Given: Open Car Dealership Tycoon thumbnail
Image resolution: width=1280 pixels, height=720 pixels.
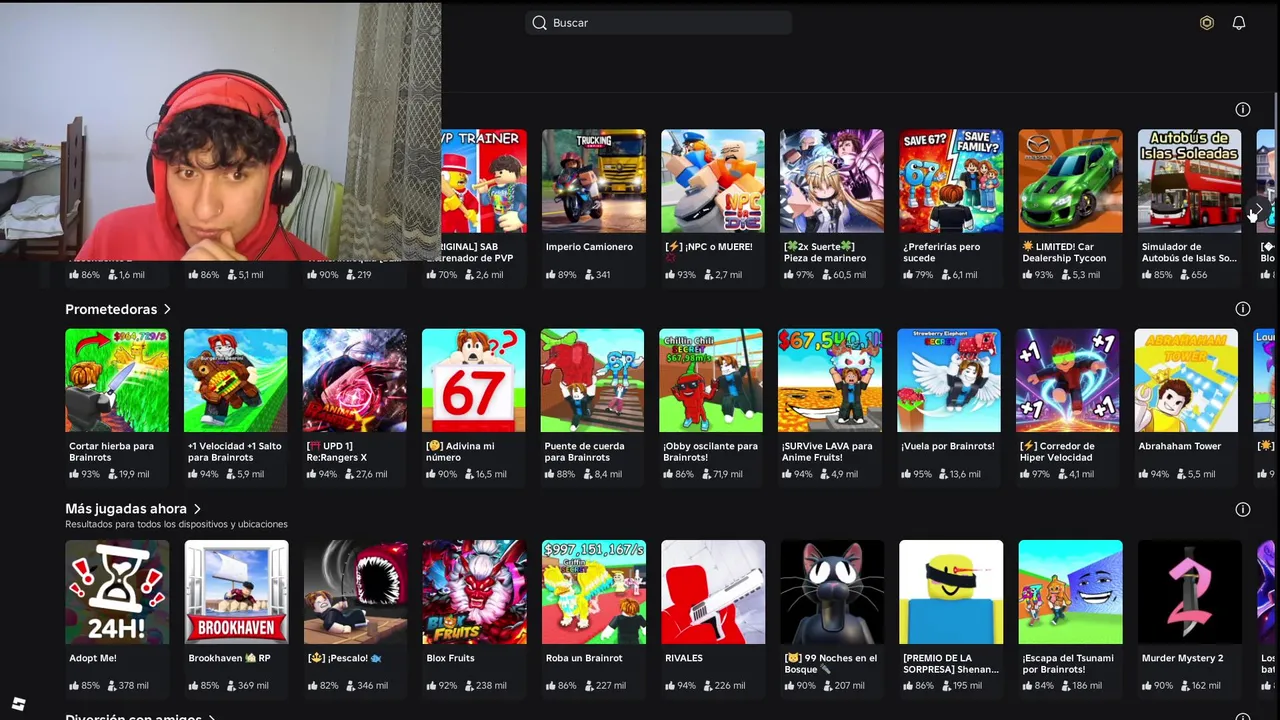Looking at the screenshot, I should 1071,181.
